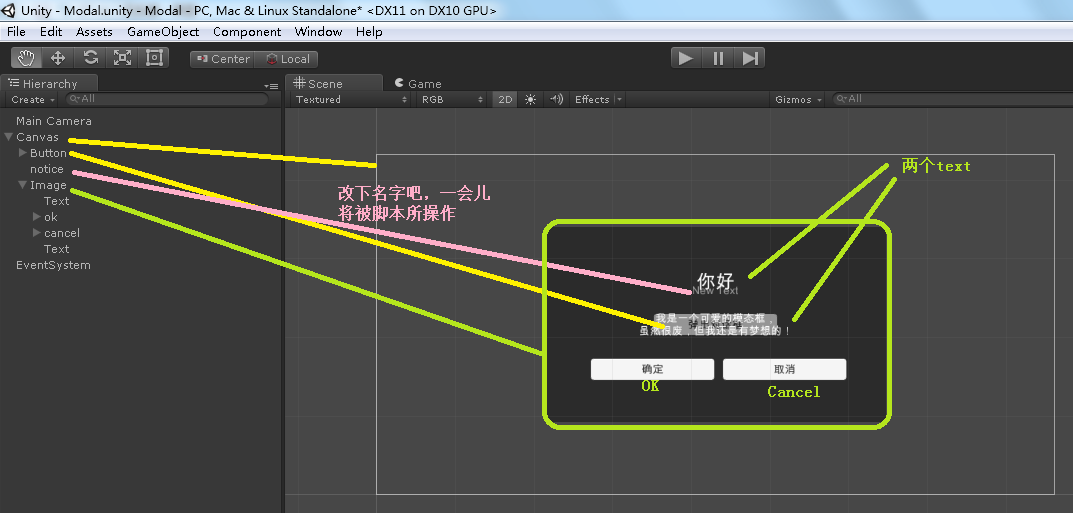This screenshot has height=513, width=1073.
Task: Select the Scale tool
Action: [122, 58]
